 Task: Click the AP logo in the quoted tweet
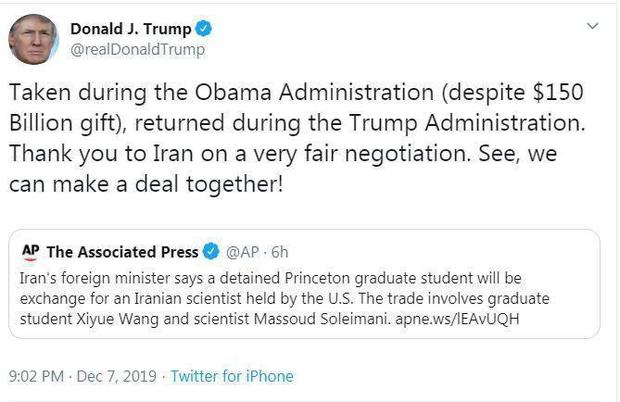pos(30,251)
